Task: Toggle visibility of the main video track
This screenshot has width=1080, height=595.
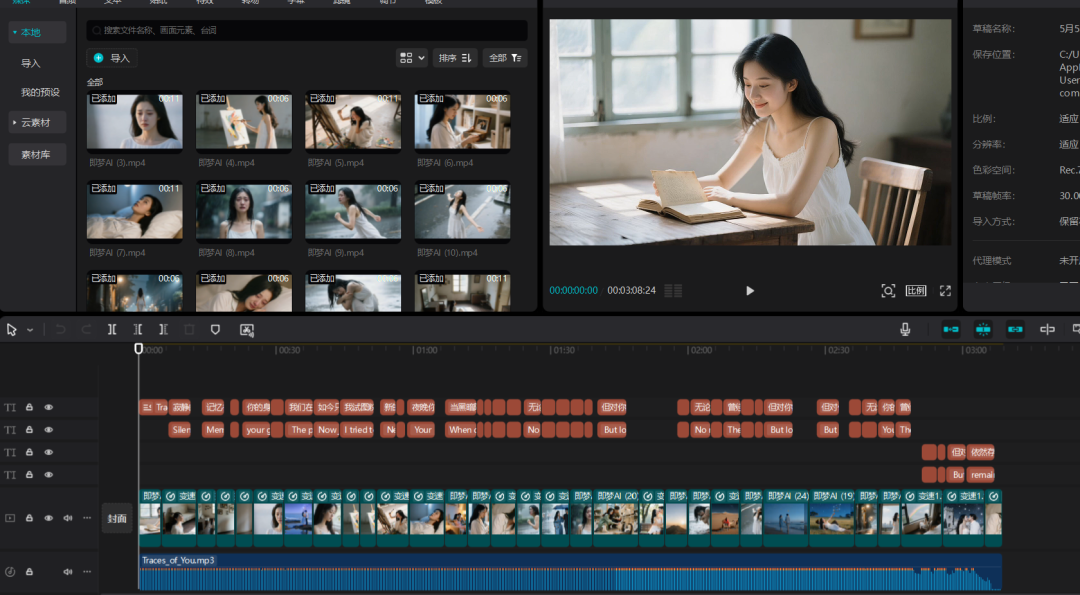Action: [x=48, y=518]
